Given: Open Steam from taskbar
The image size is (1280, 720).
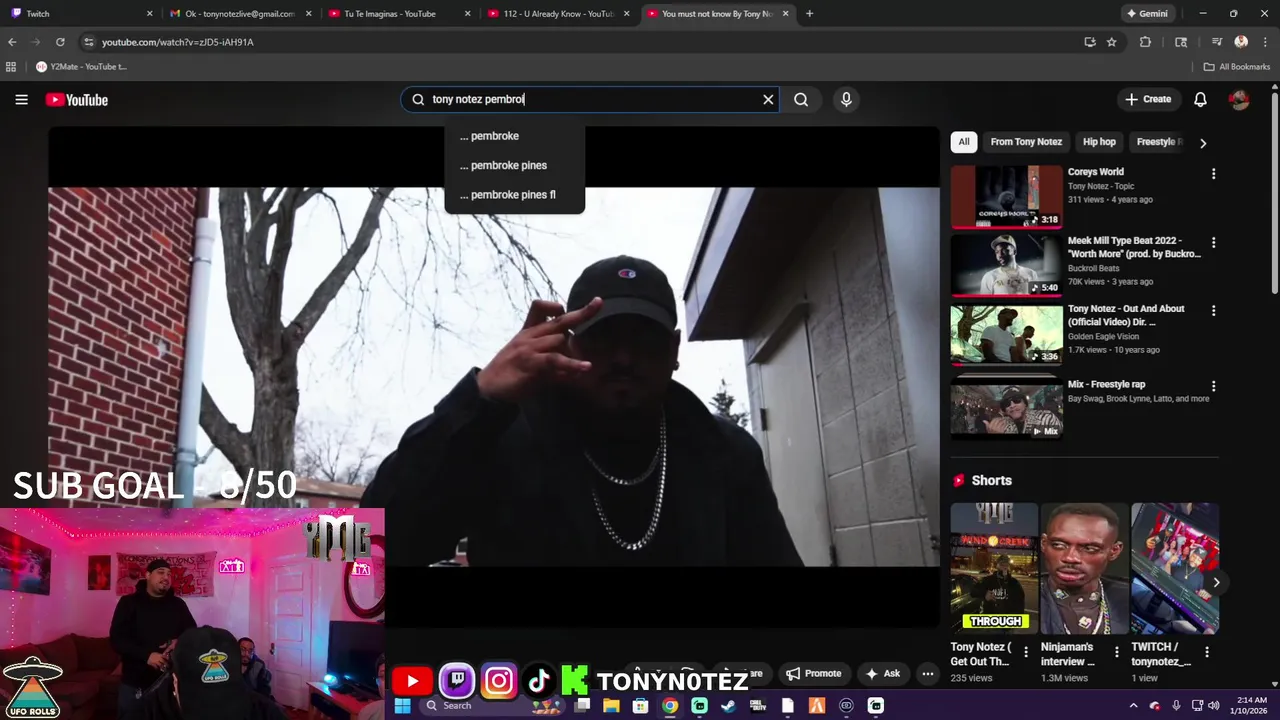Looking at the screenshot, I should (728, 705).
